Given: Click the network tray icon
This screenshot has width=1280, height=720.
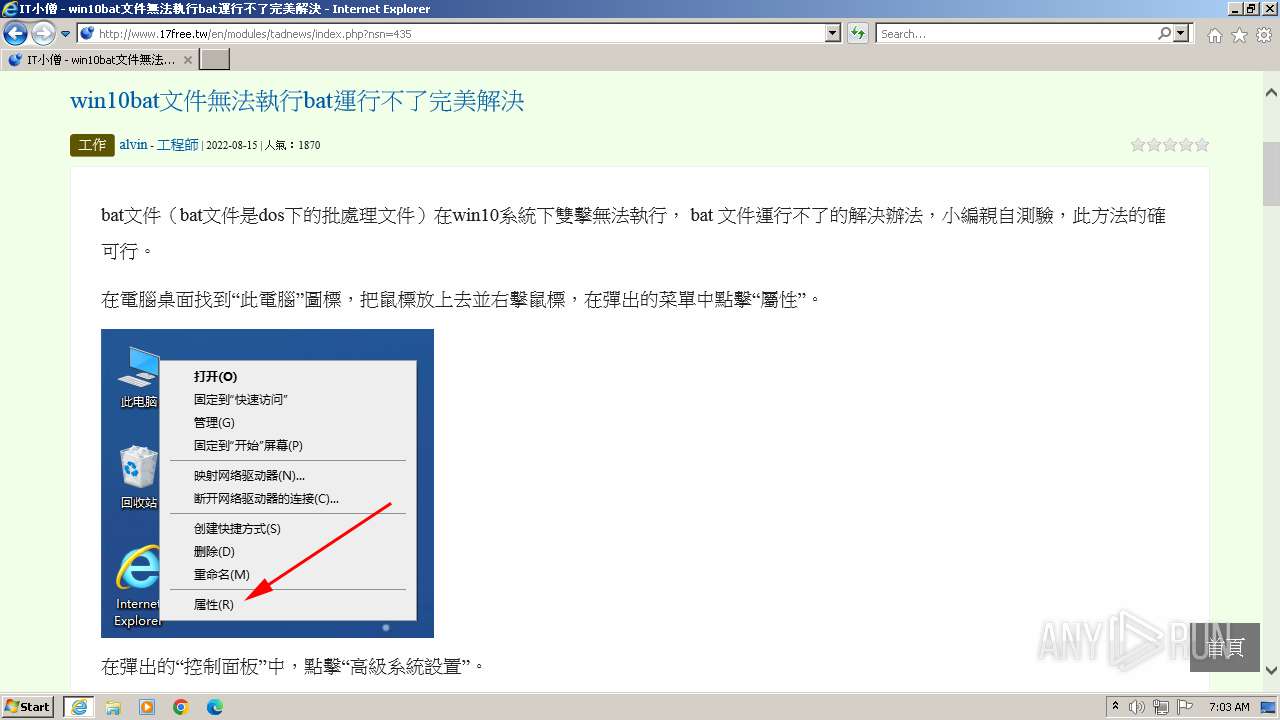Looking at the screenshot, I should (x=1161, y=707).
